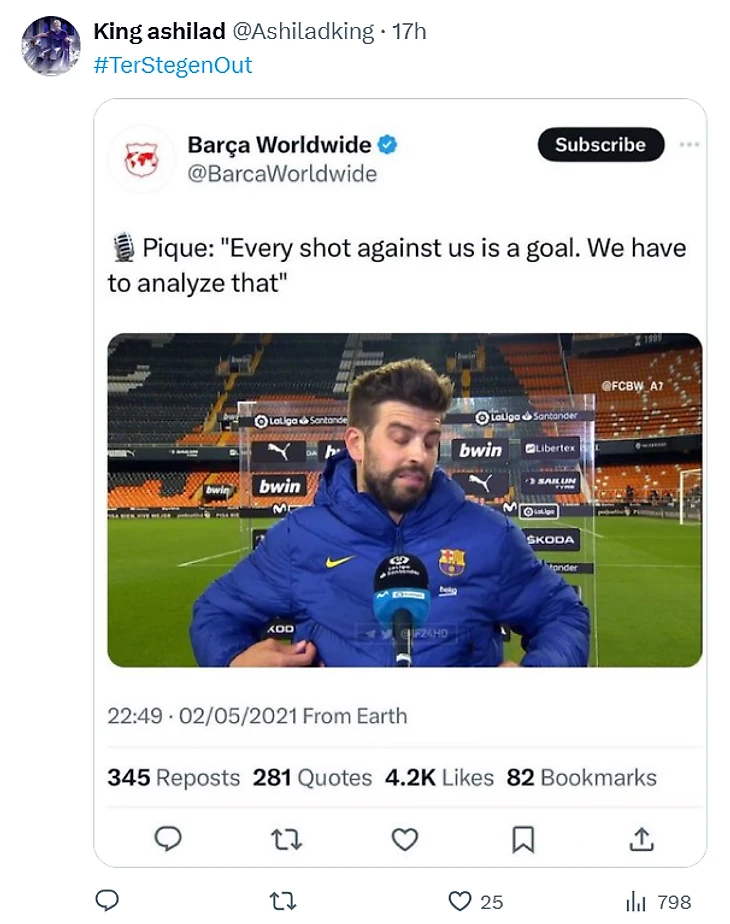Image resolution: width=730 pixels, height=924 pixels.
Task: Open the Pique interview image
Action: 404,500
